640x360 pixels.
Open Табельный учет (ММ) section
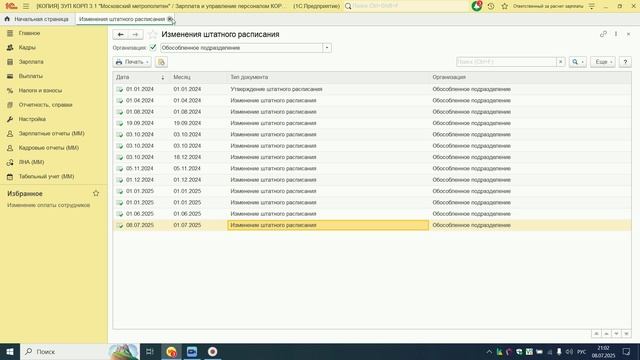tap(46, 176)
